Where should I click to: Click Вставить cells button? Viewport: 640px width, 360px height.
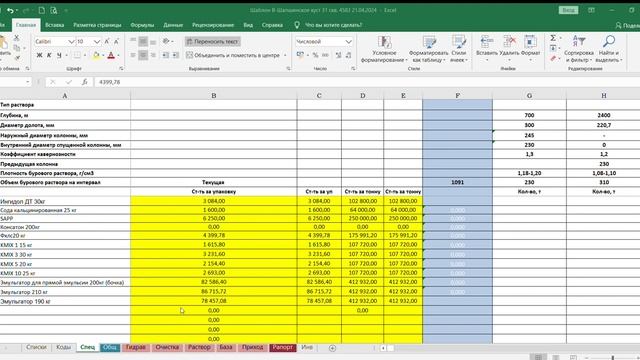click(487, 49)
